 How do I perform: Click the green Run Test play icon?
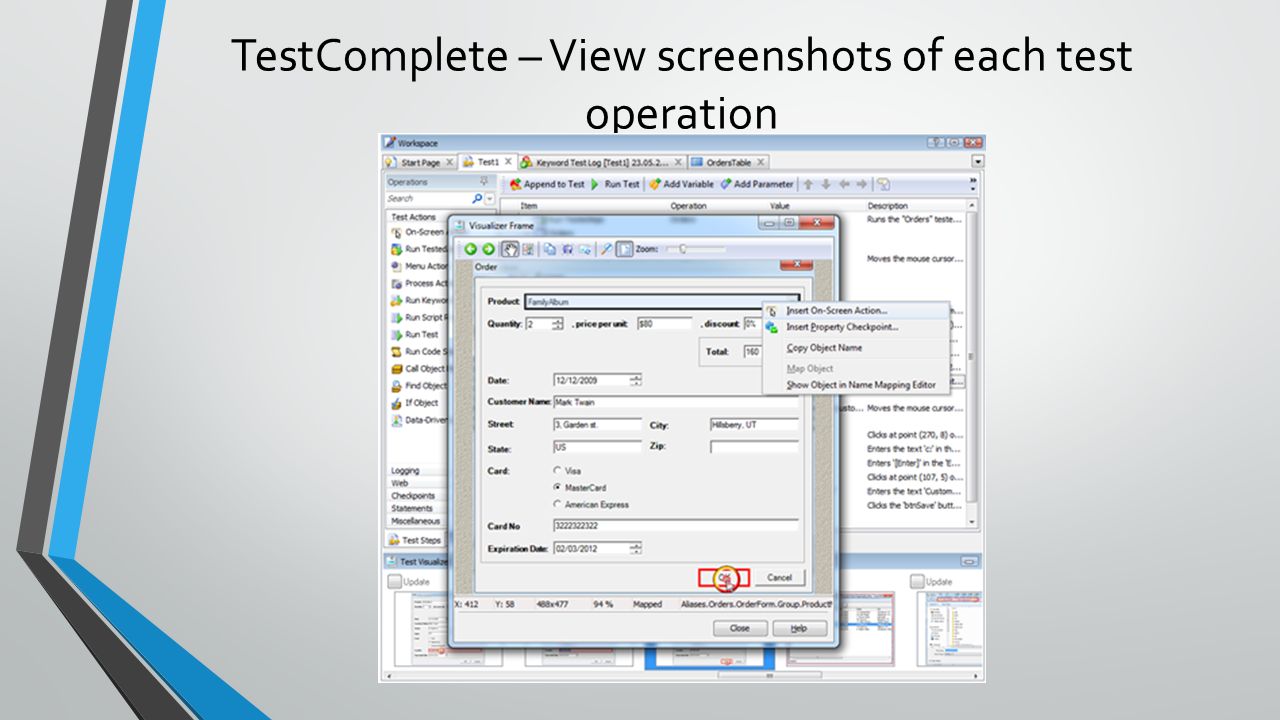click(x=595, y=185)
